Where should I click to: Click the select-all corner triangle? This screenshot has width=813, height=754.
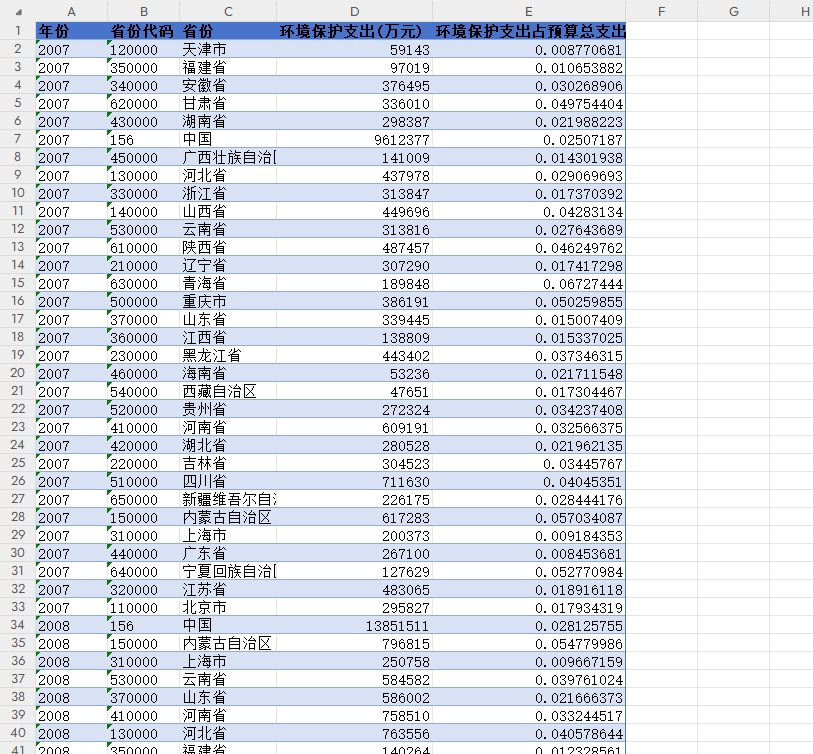[19, 12]
